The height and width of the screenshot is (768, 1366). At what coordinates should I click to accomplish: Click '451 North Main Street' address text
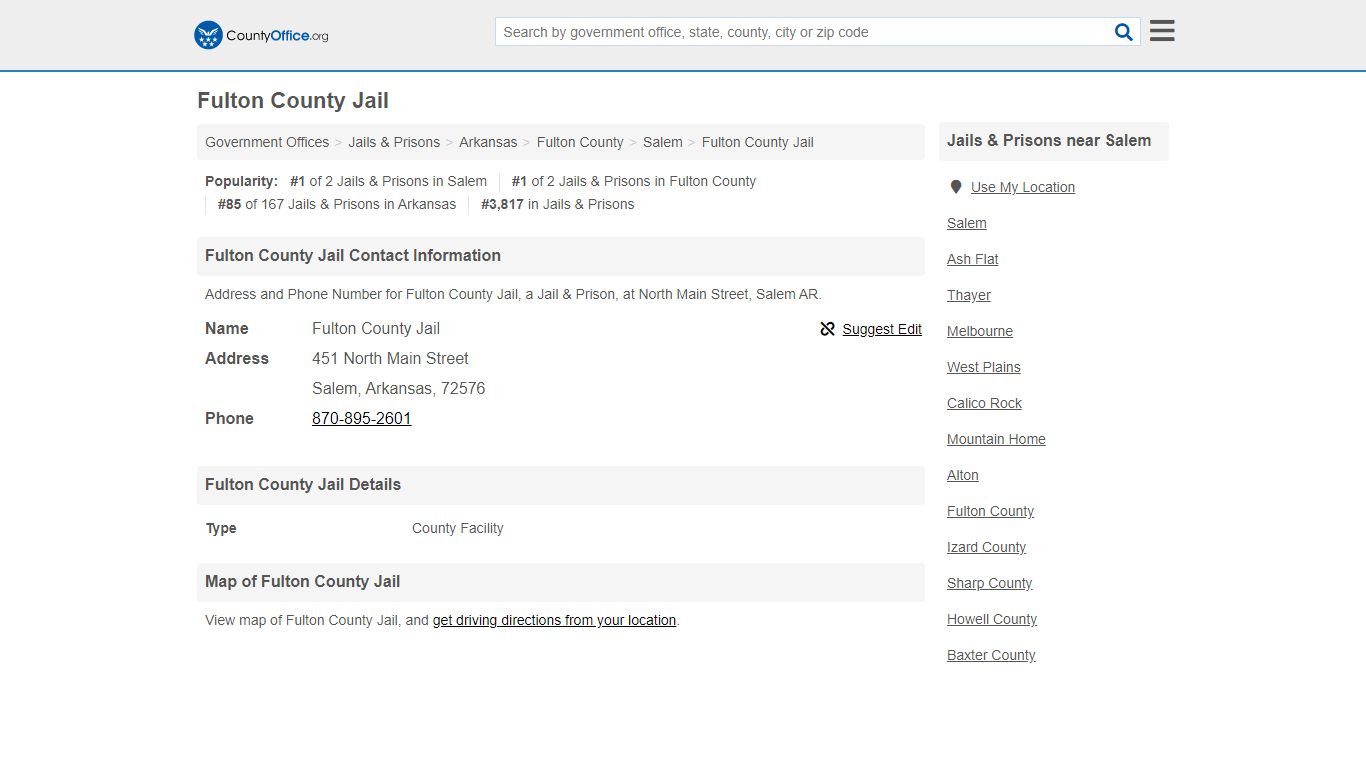pos(390,358)
